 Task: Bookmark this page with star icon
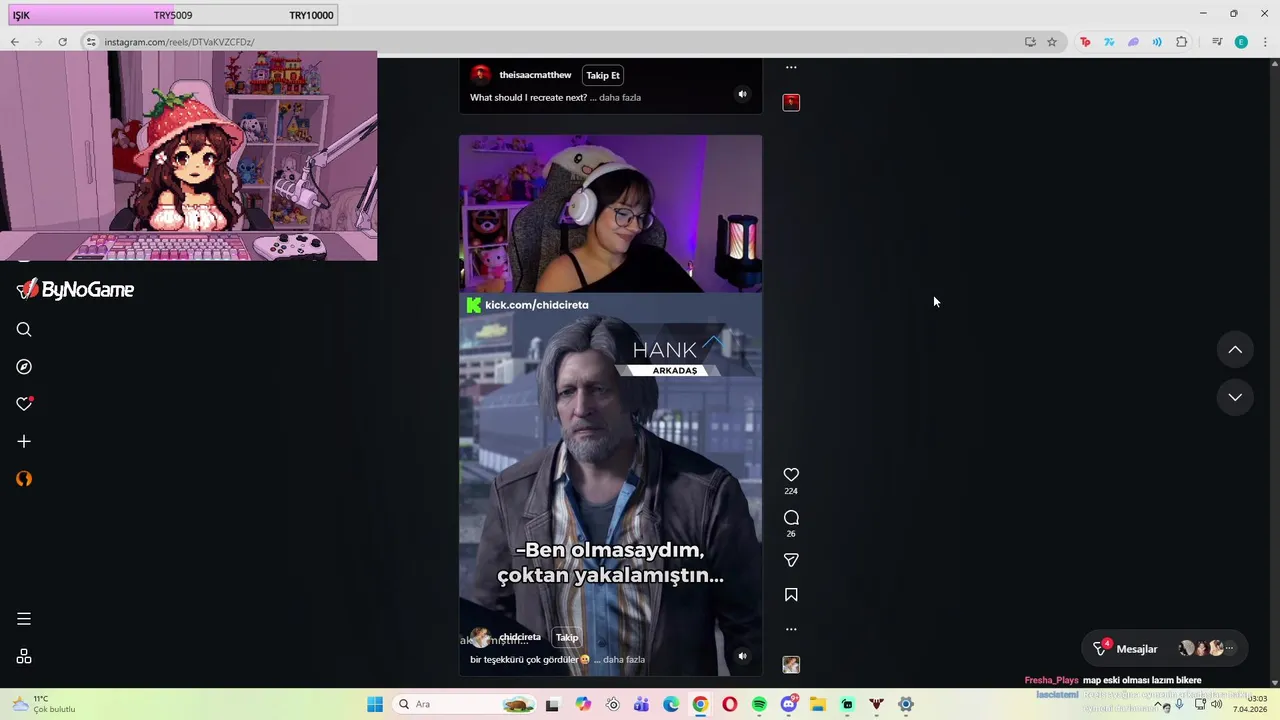pos(1052,42)
